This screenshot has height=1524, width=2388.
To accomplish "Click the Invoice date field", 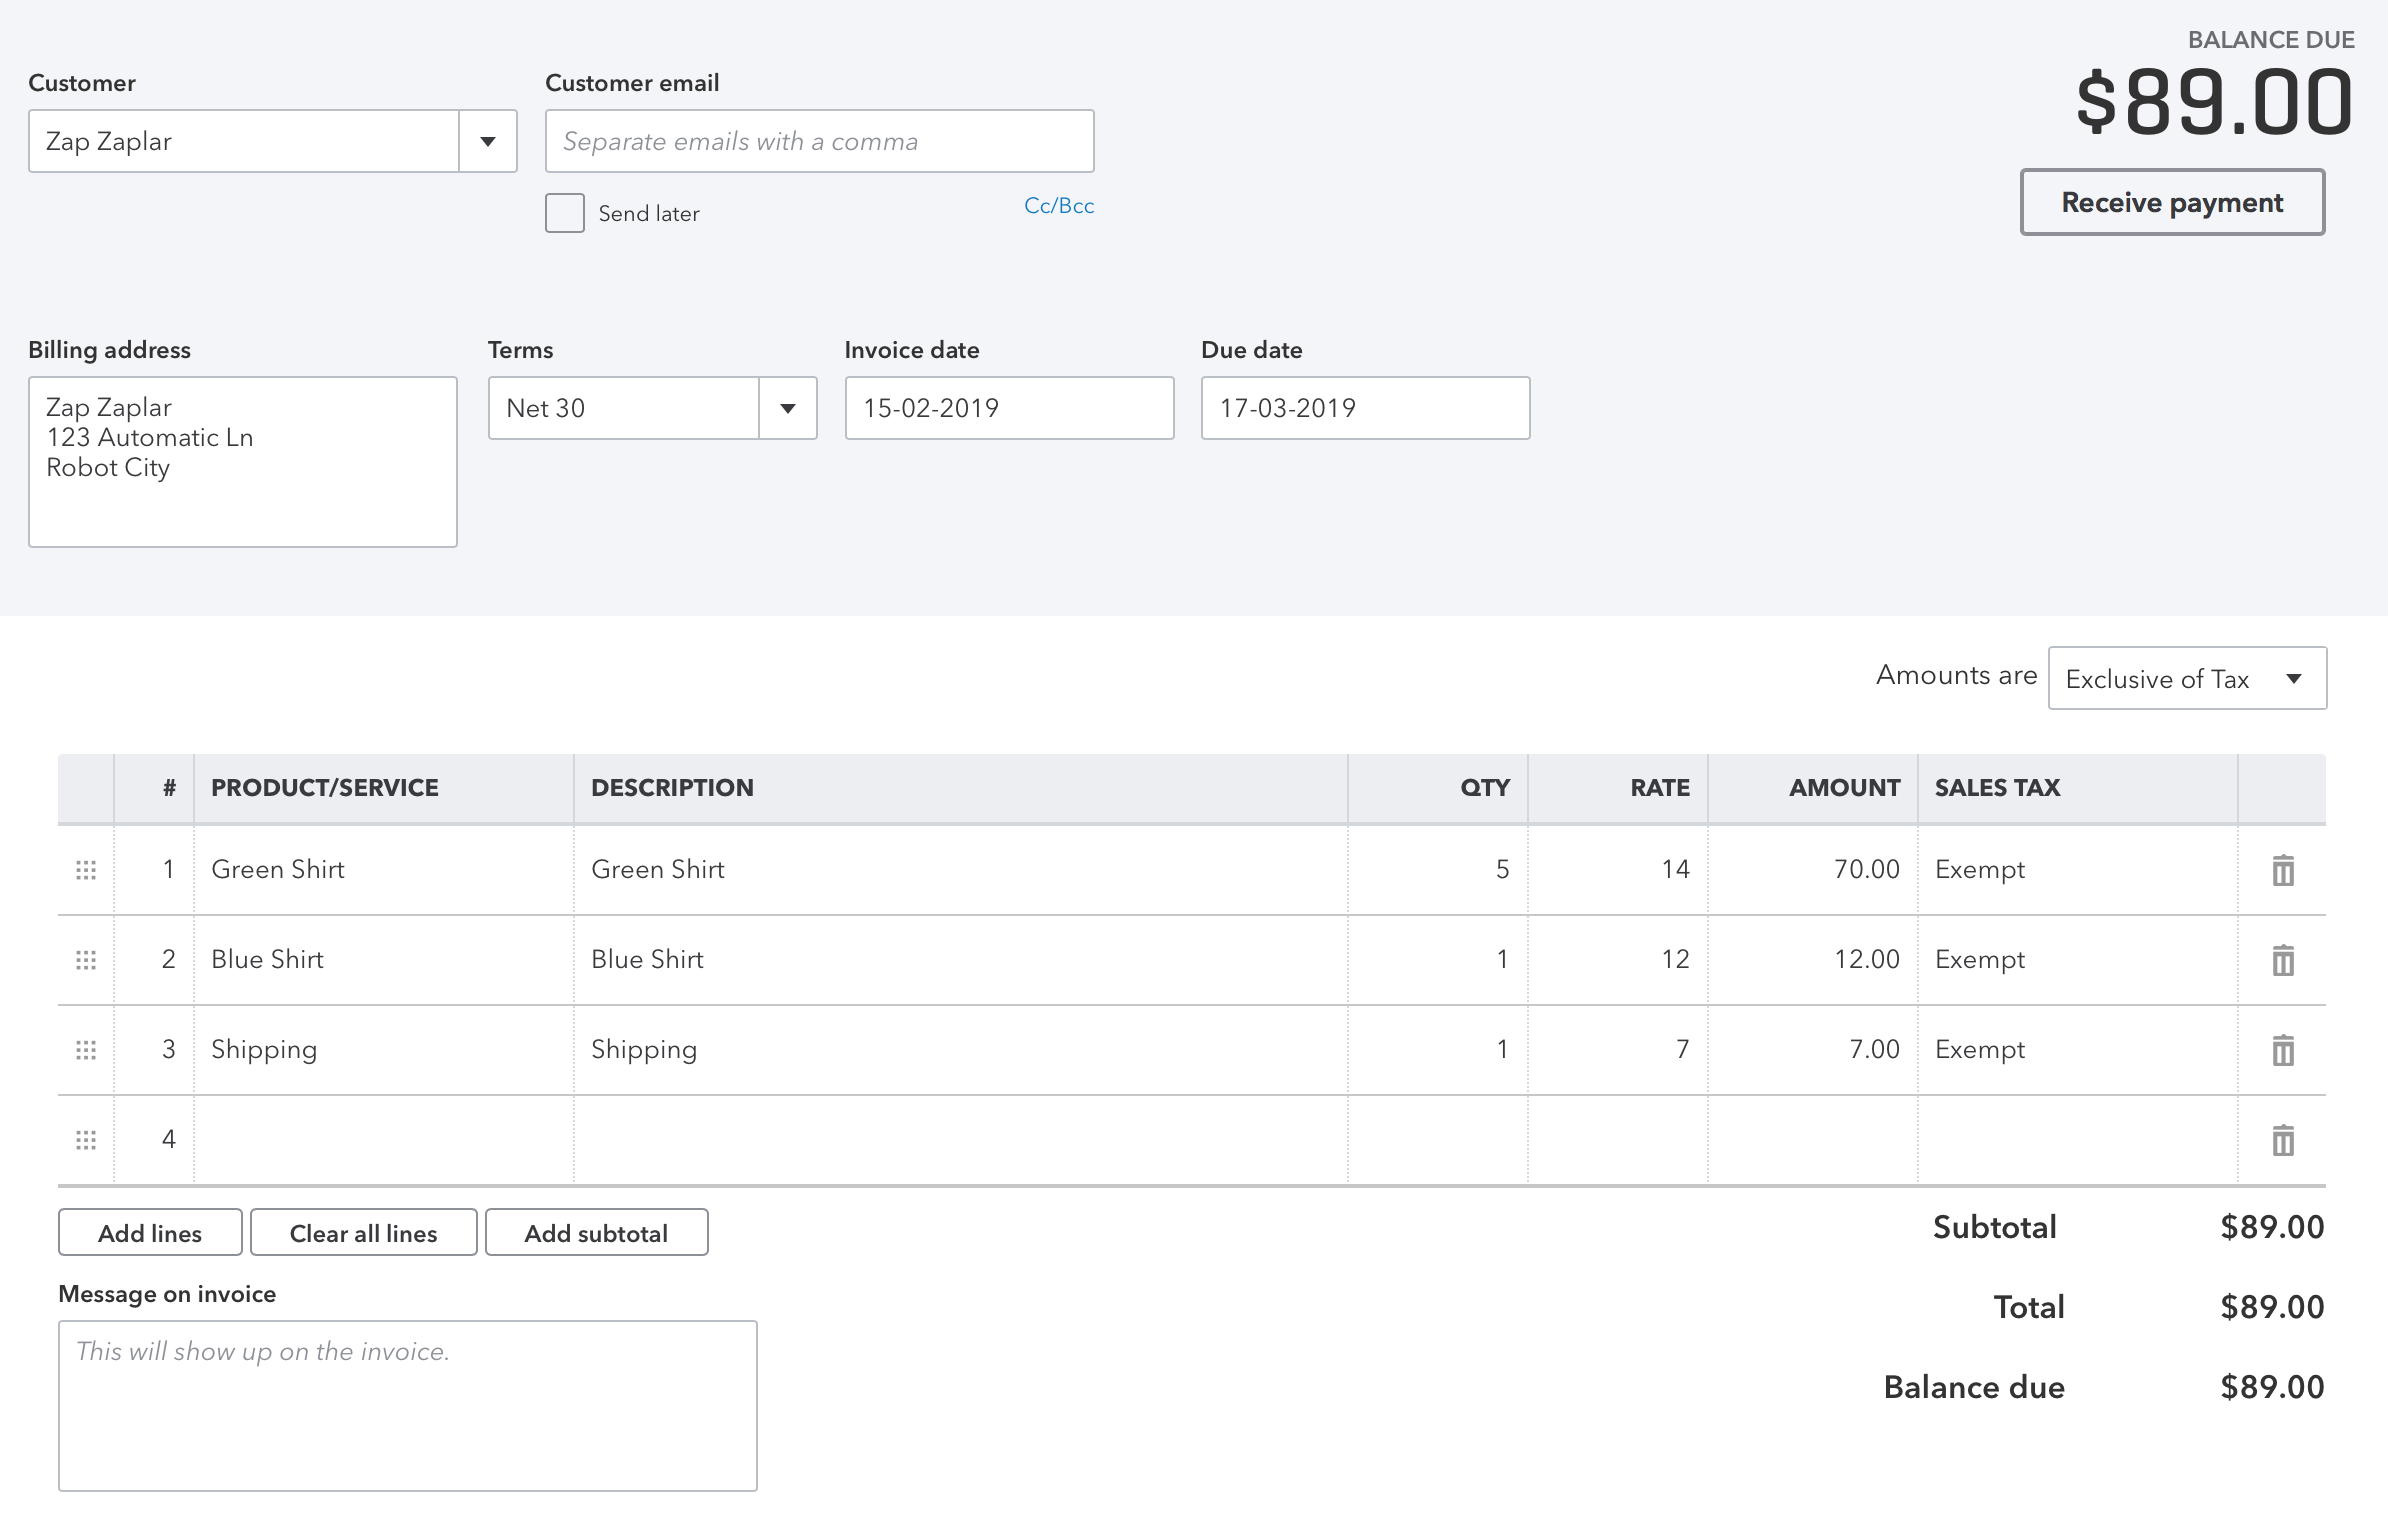I will (x=1008, y=408).
